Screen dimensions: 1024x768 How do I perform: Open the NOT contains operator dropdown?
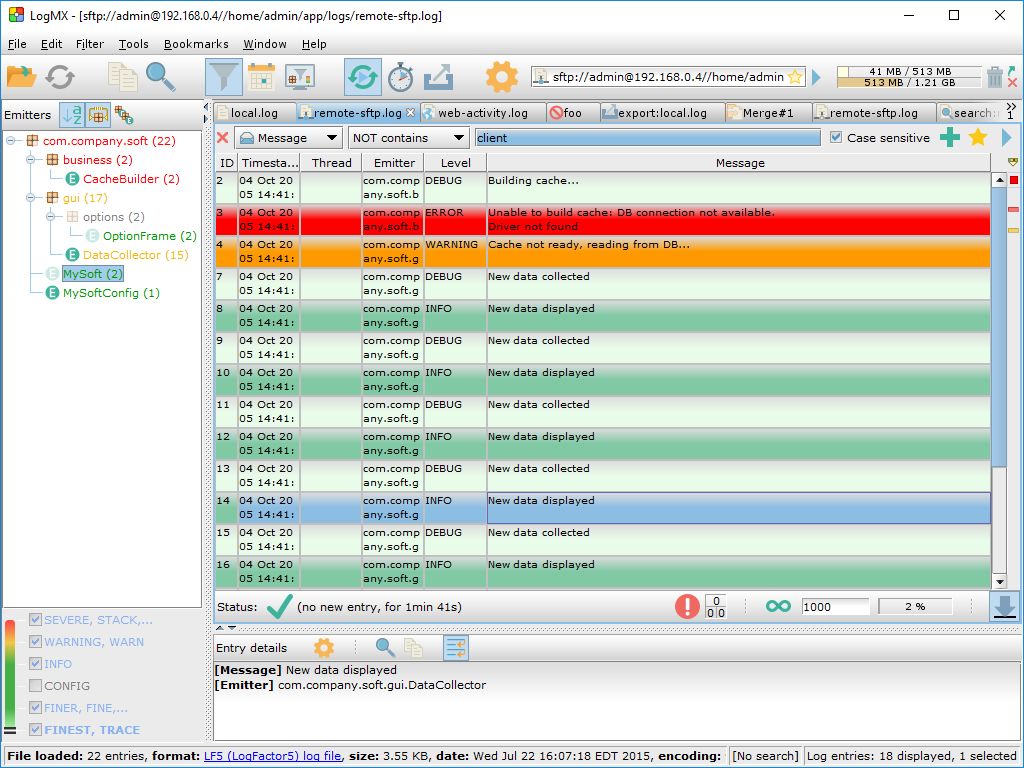pos(408,138)
